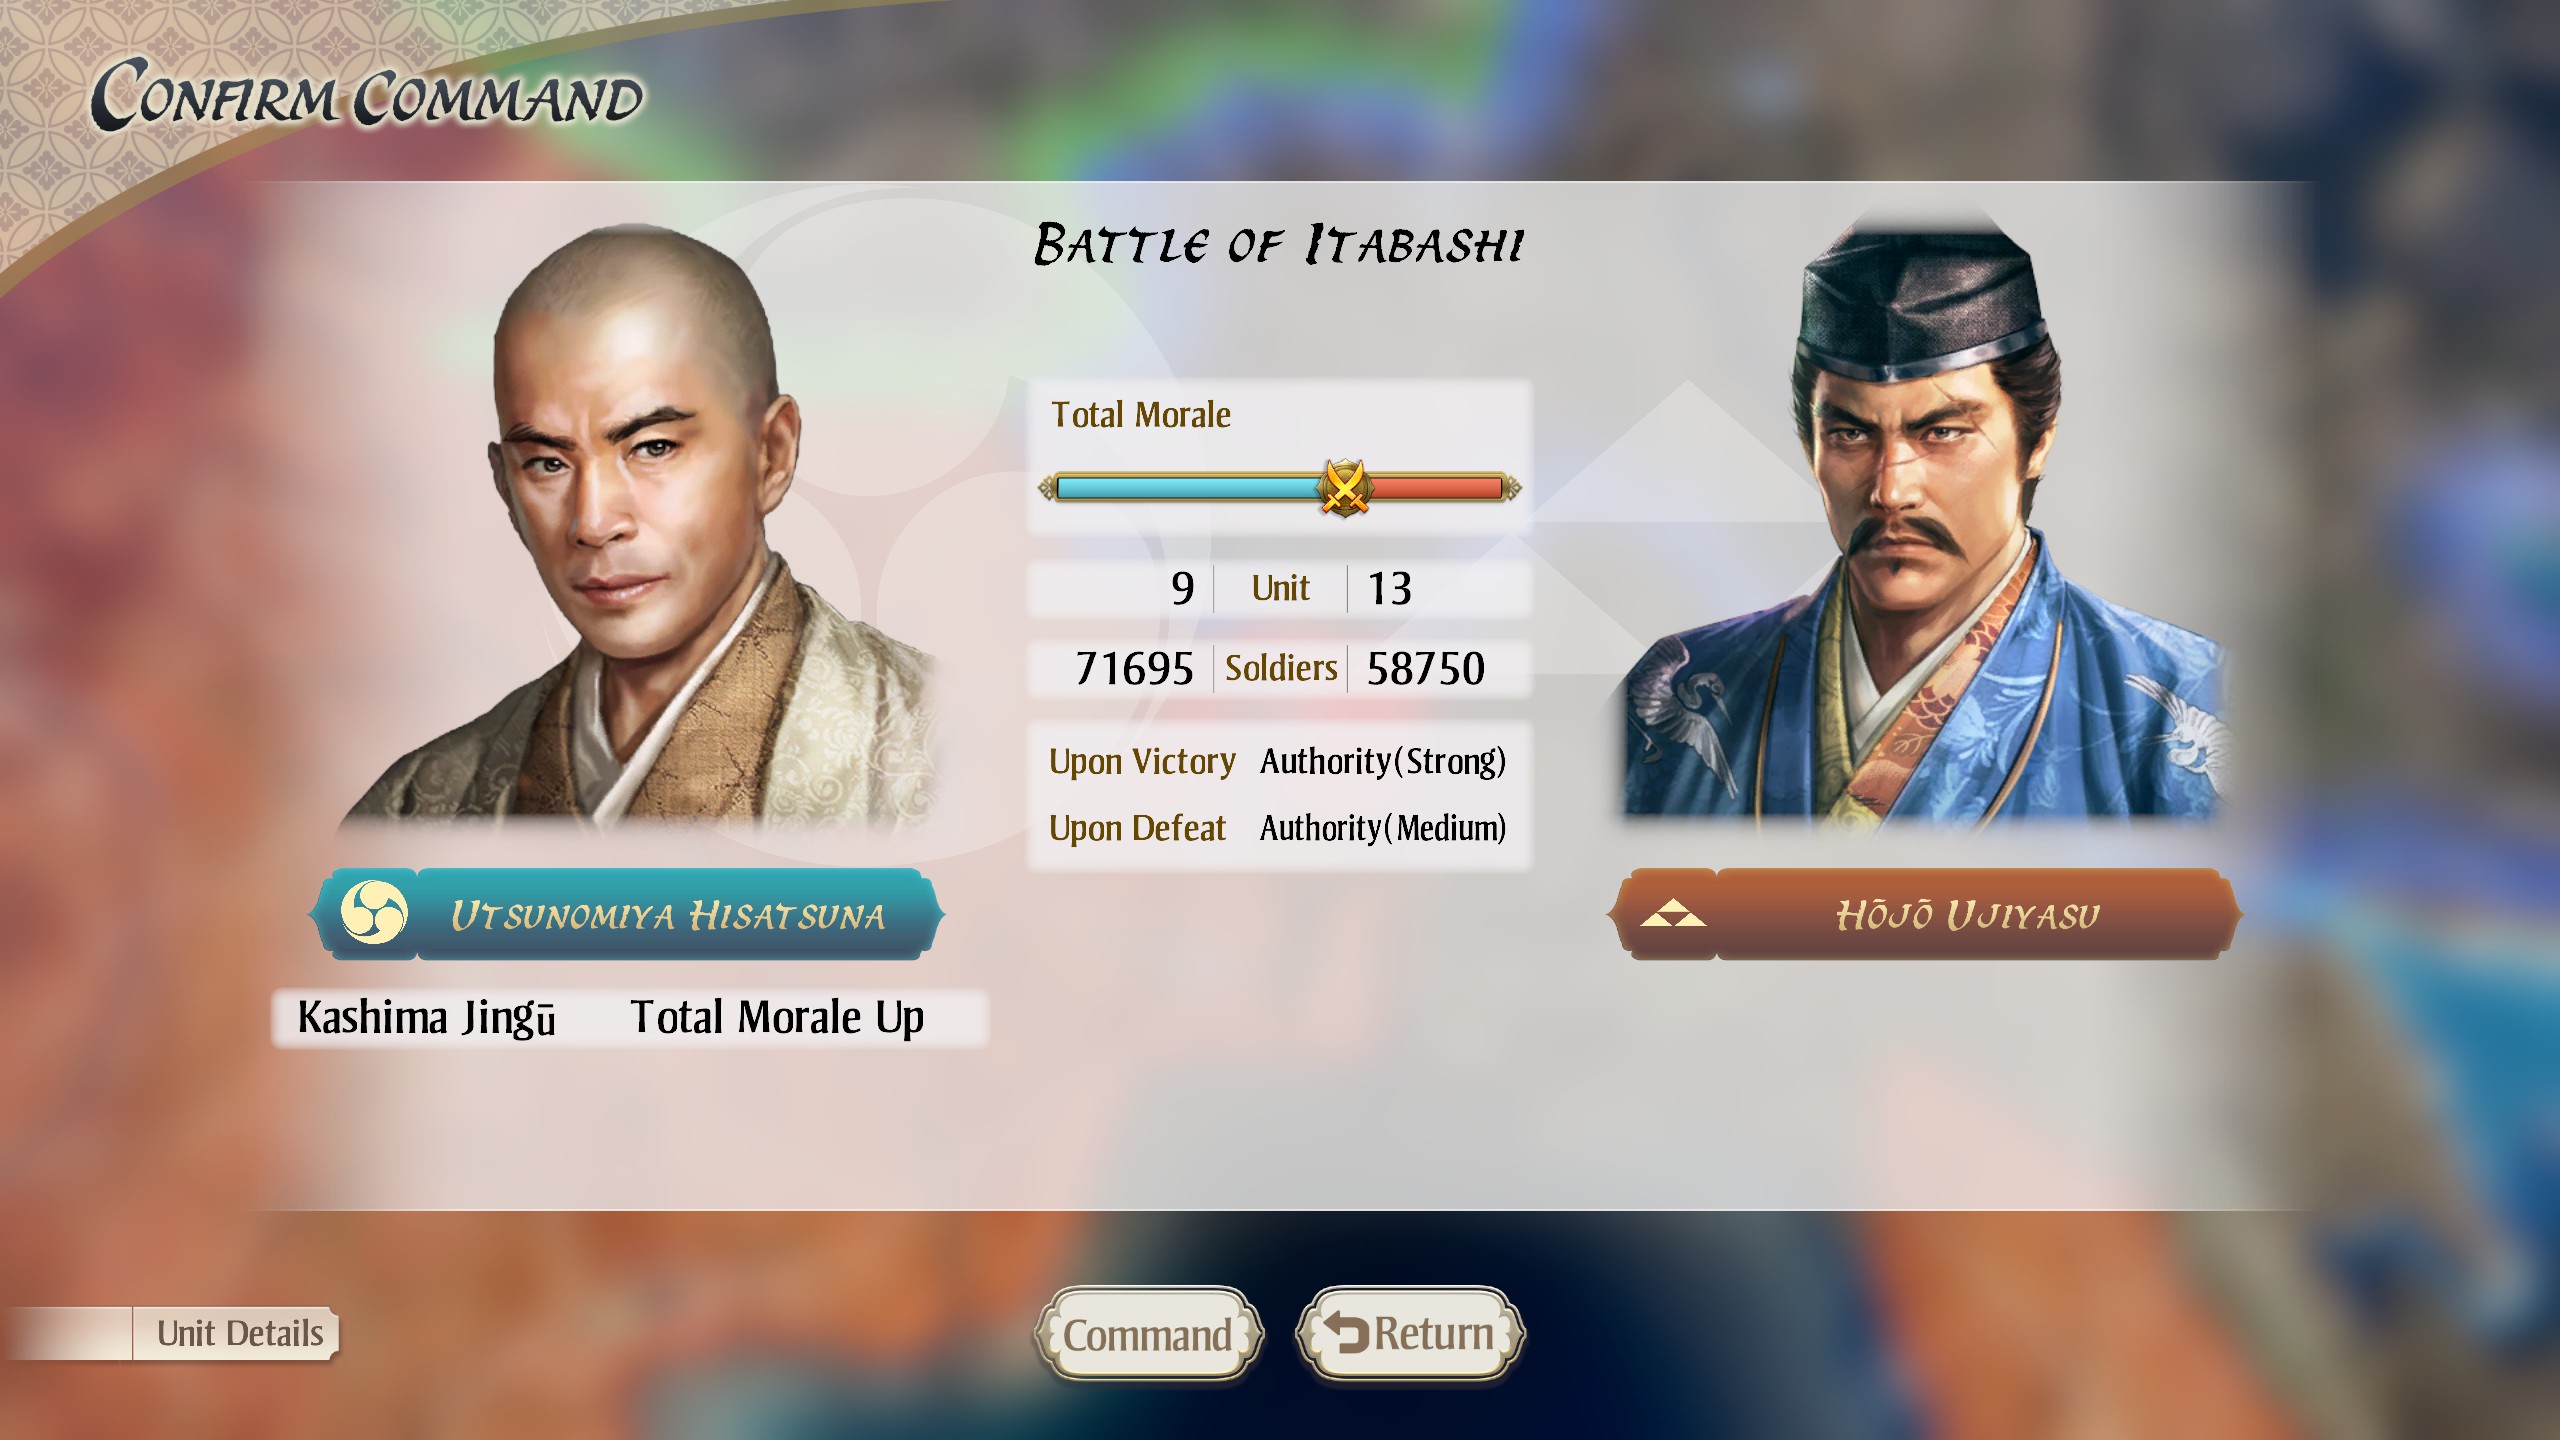Screen dimensions: 2560x1440
Task: Go back using the Return button
Action: [x=1410, y=1334]
